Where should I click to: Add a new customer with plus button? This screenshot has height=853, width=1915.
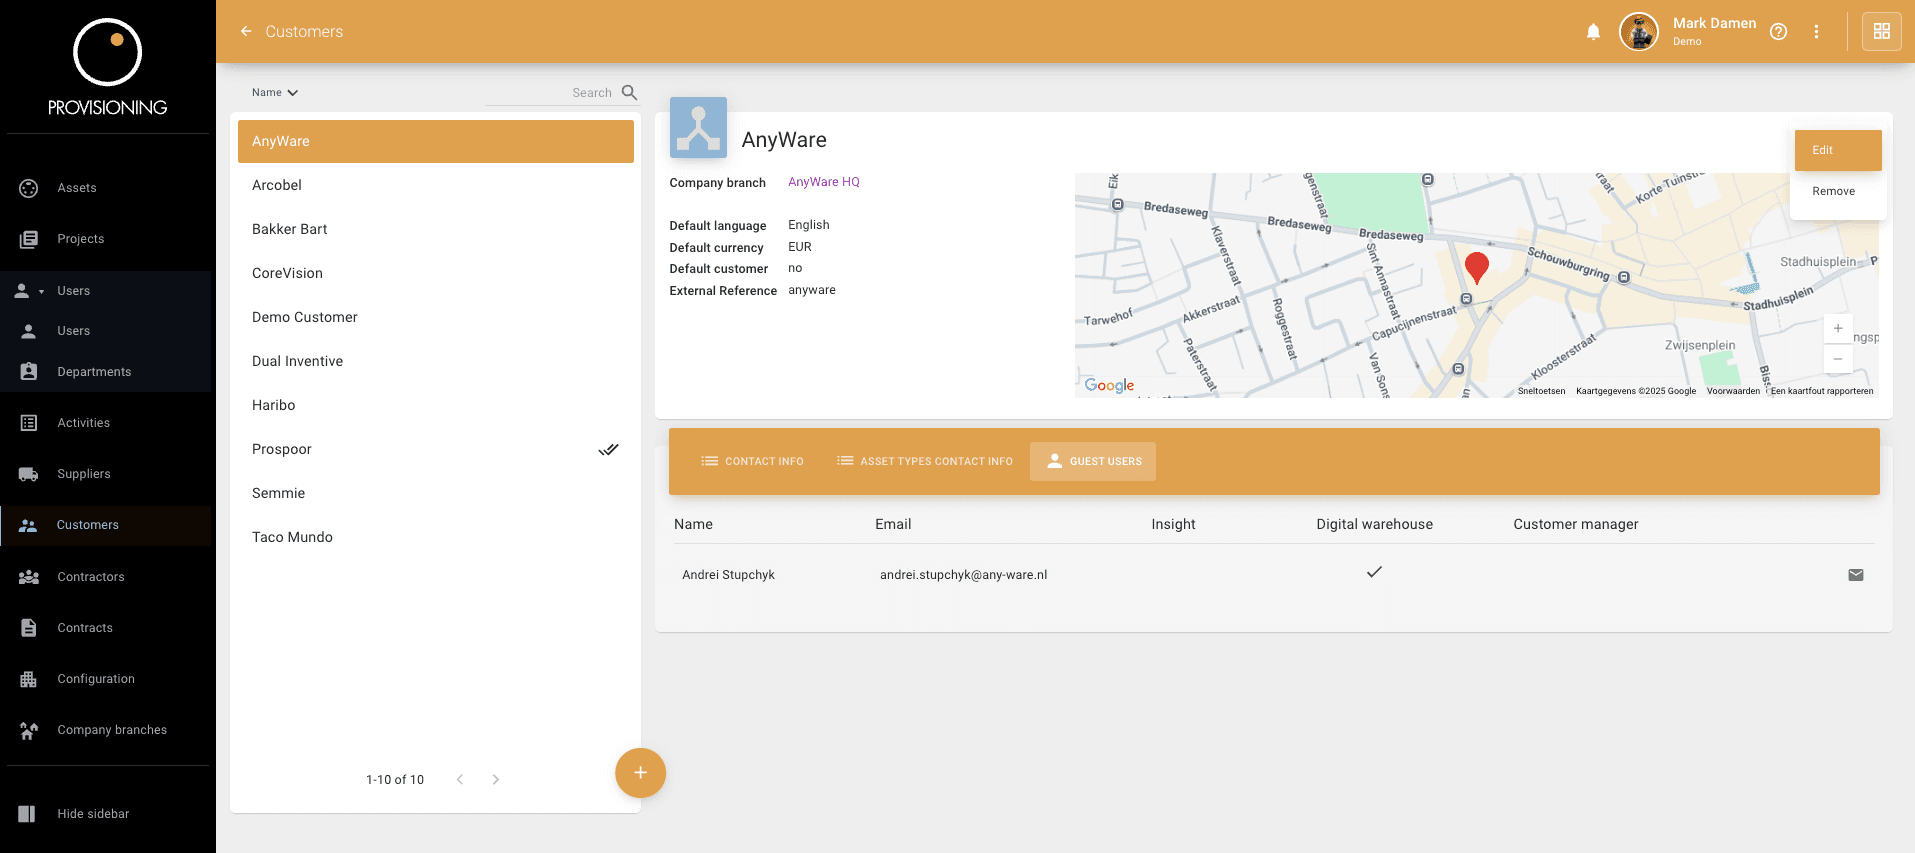640,773
